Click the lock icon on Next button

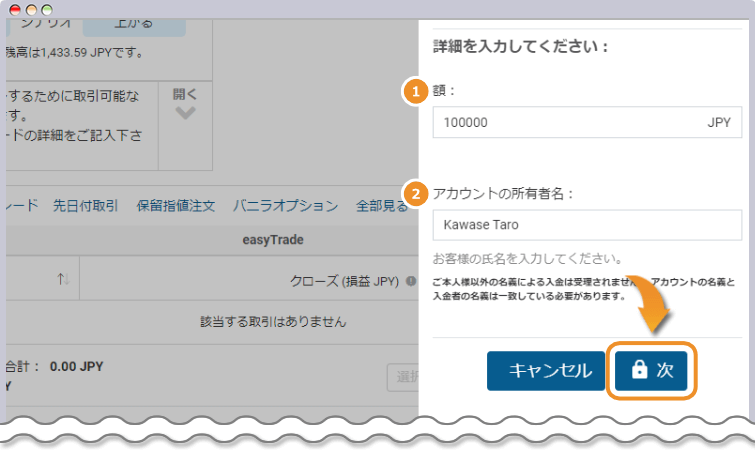tap(639, 370)
